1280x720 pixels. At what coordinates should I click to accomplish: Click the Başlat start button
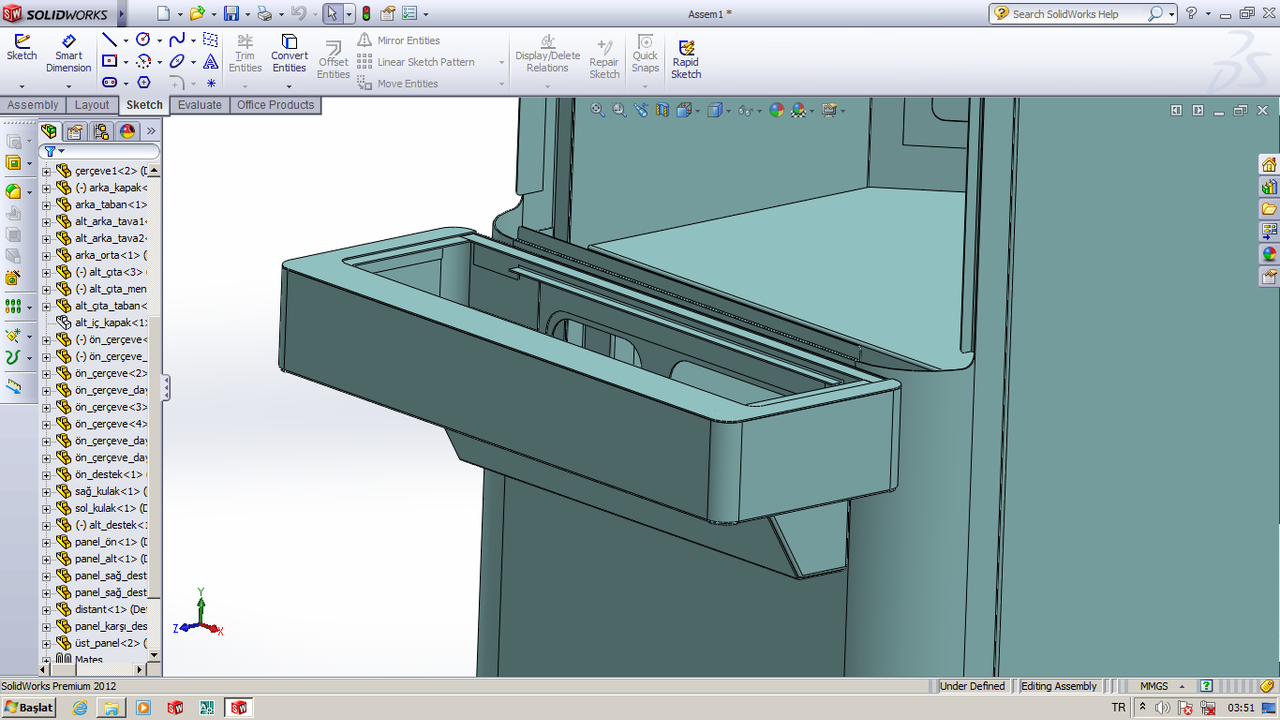tap(30, 708)
